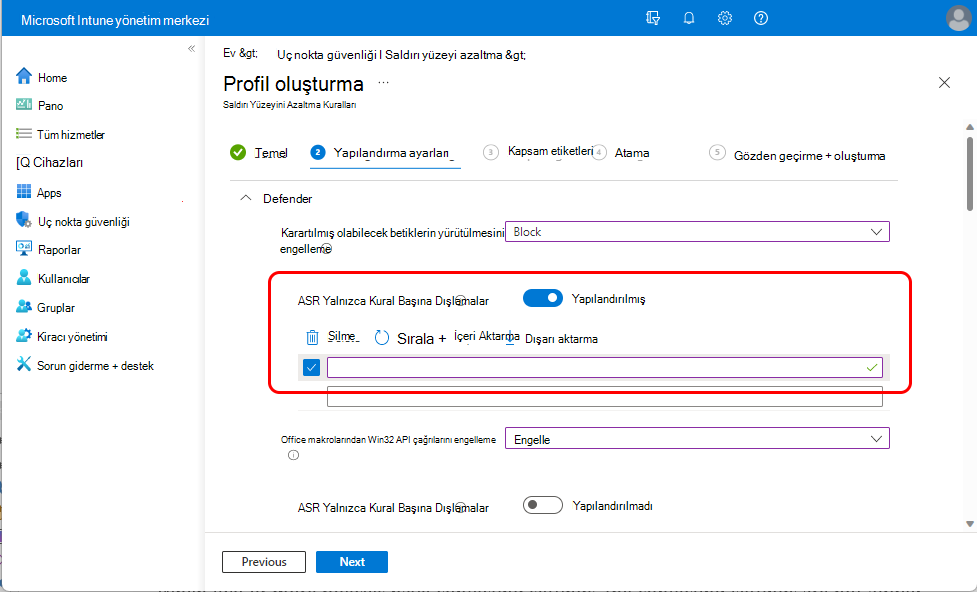This screenshot has height=592, width=977.
Task: Go to the Kapsam etiketleri step
Action: click(x=540, y=151)
